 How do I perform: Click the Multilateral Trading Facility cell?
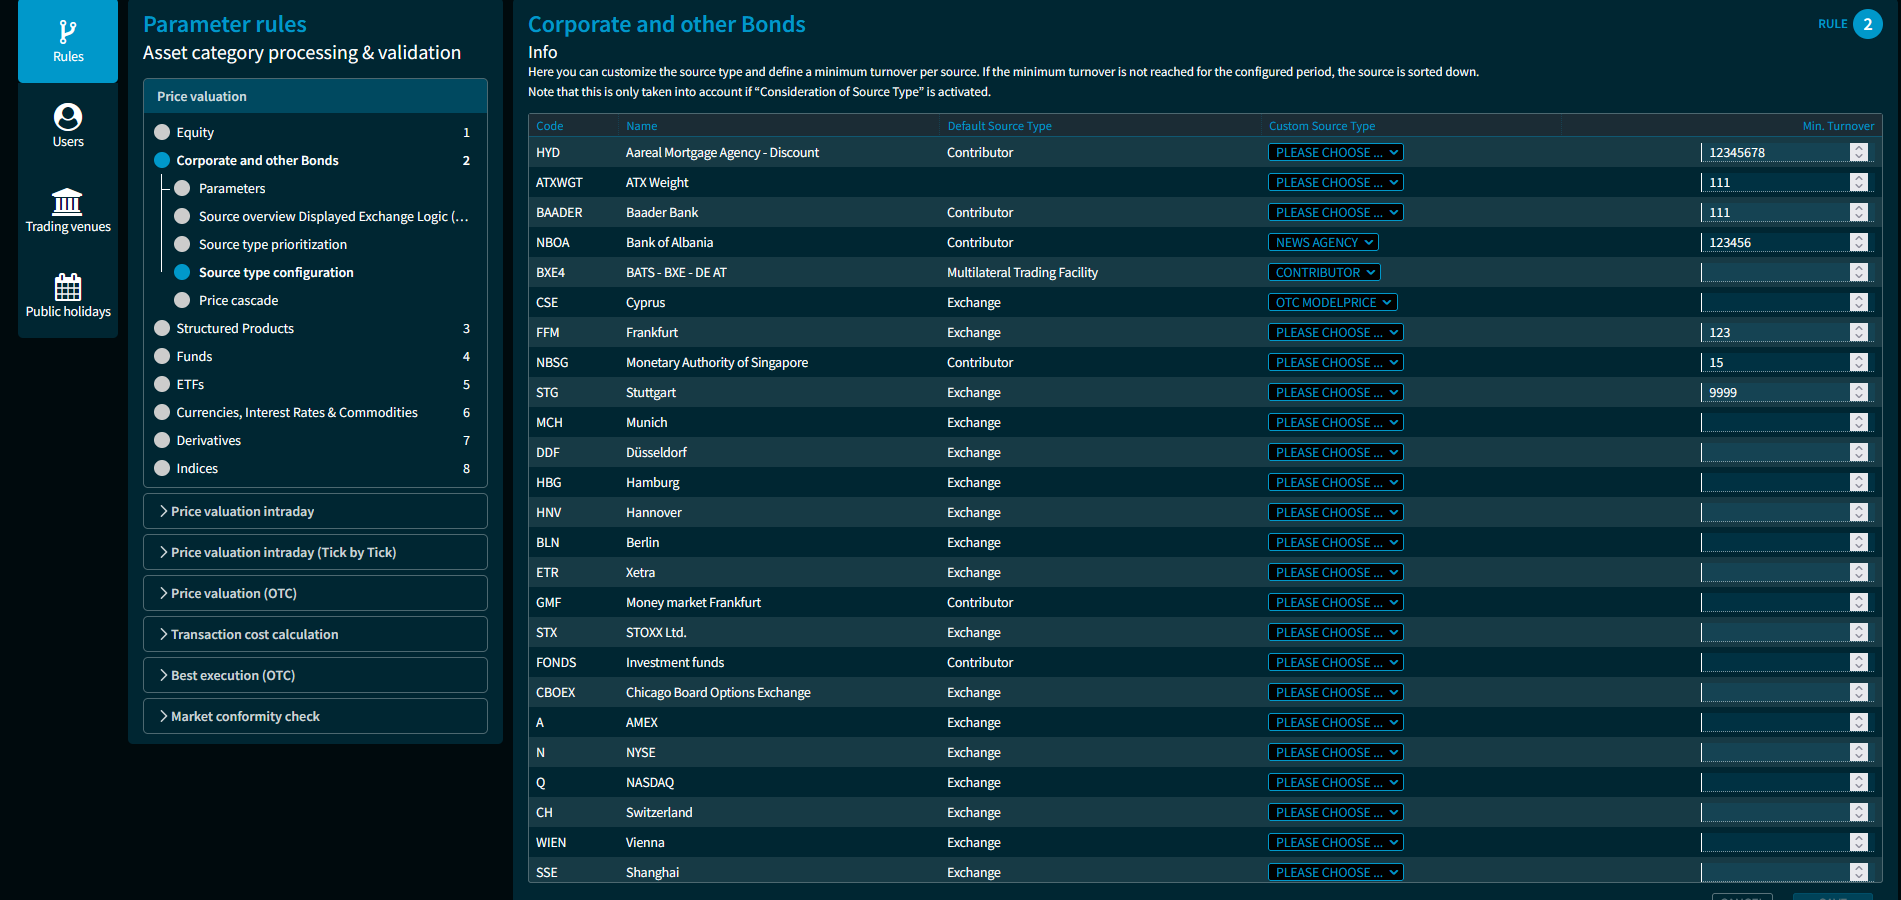(x=1022, y=272)
